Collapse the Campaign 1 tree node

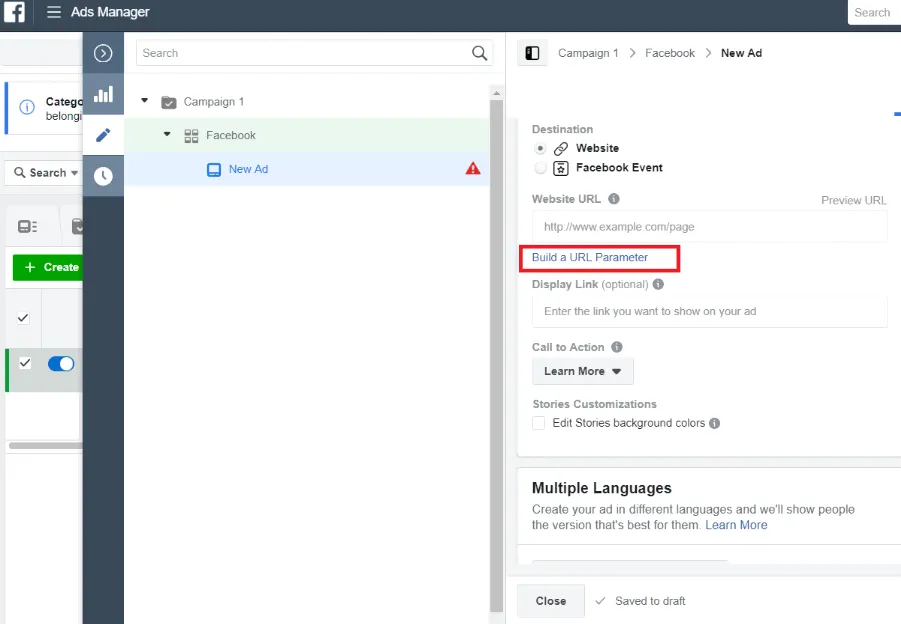144,101
